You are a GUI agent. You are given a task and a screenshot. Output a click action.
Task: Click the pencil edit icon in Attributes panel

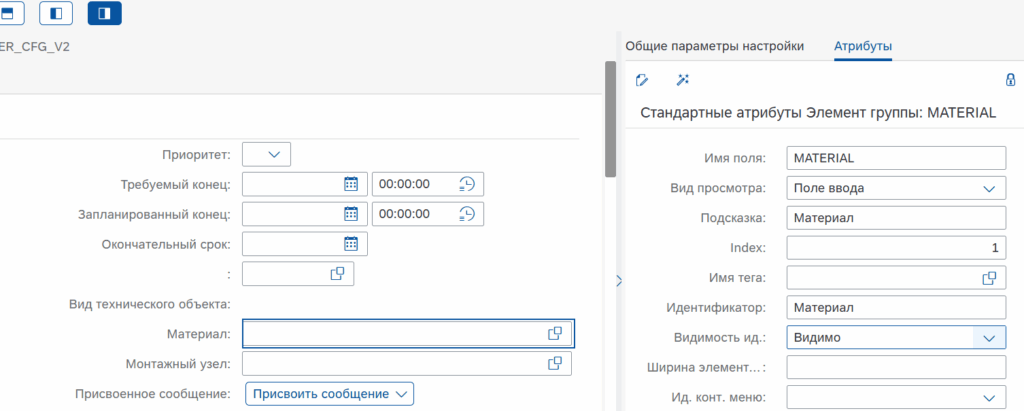643,80
